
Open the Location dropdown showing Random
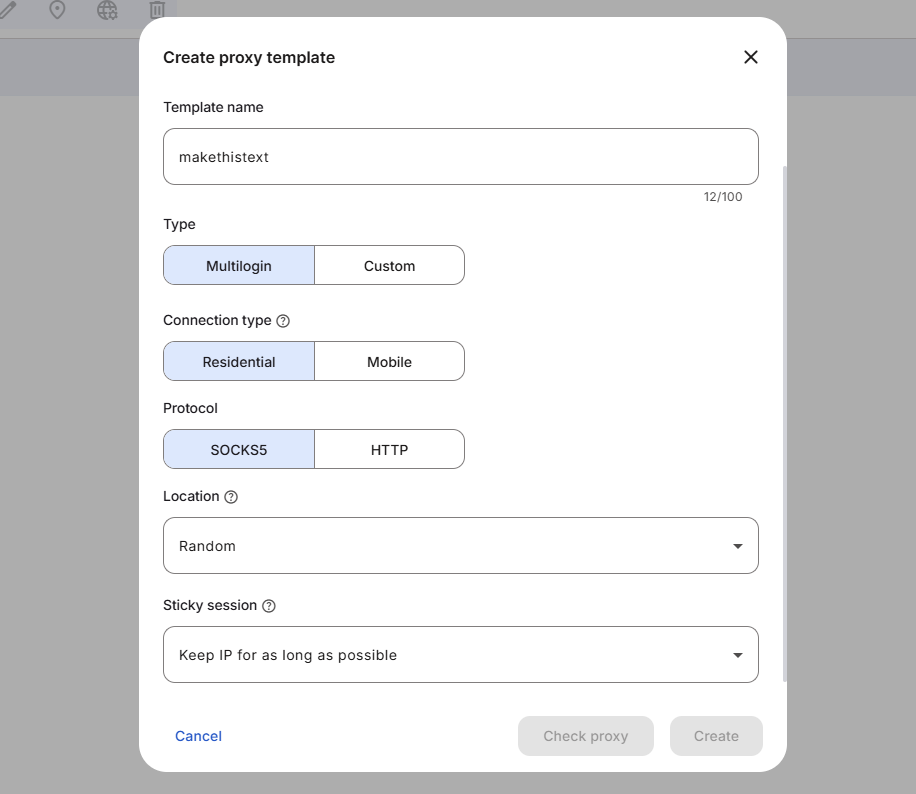point(460,546)
